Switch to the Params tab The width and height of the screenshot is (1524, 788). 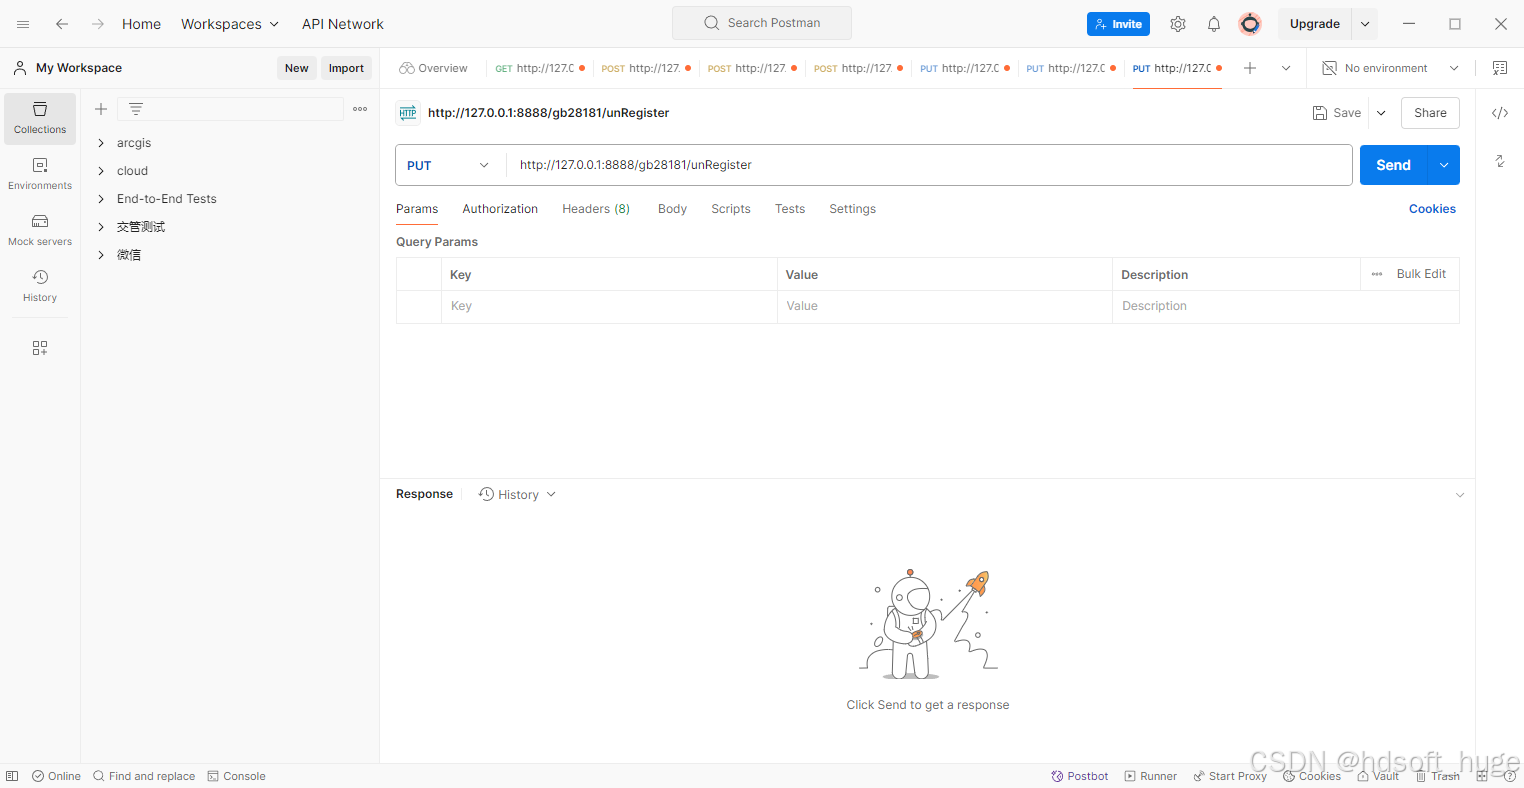[x=417, y=209]
